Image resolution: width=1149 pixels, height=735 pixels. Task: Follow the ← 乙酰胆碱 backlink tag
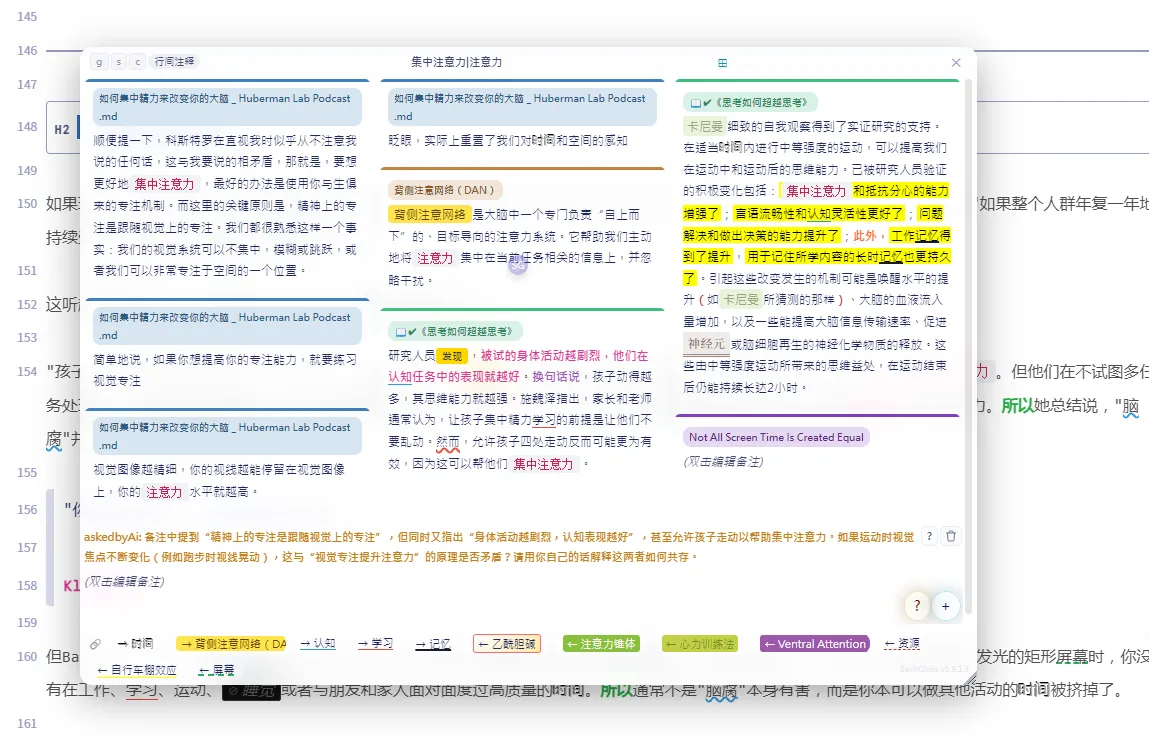[x=507, y=643]
